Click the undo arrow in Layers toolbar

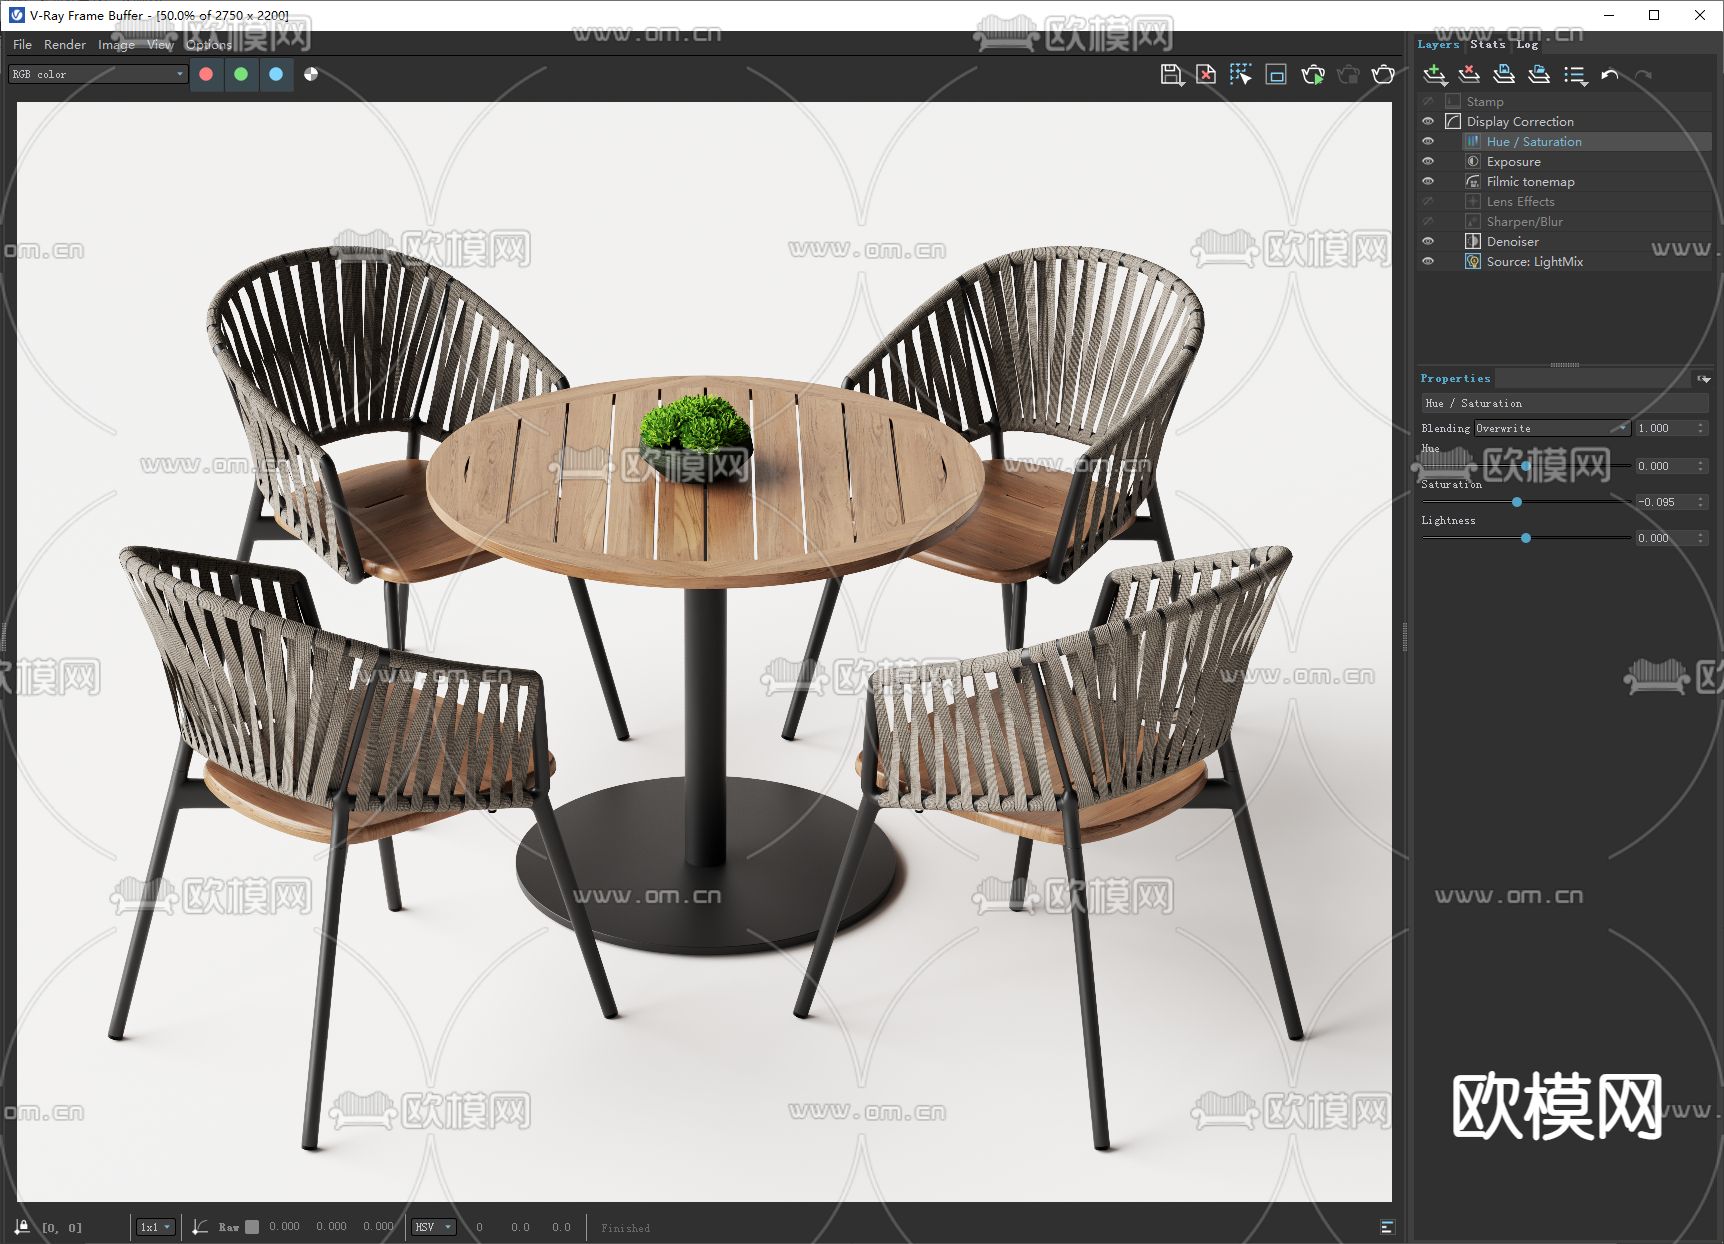coord(1609,75)
